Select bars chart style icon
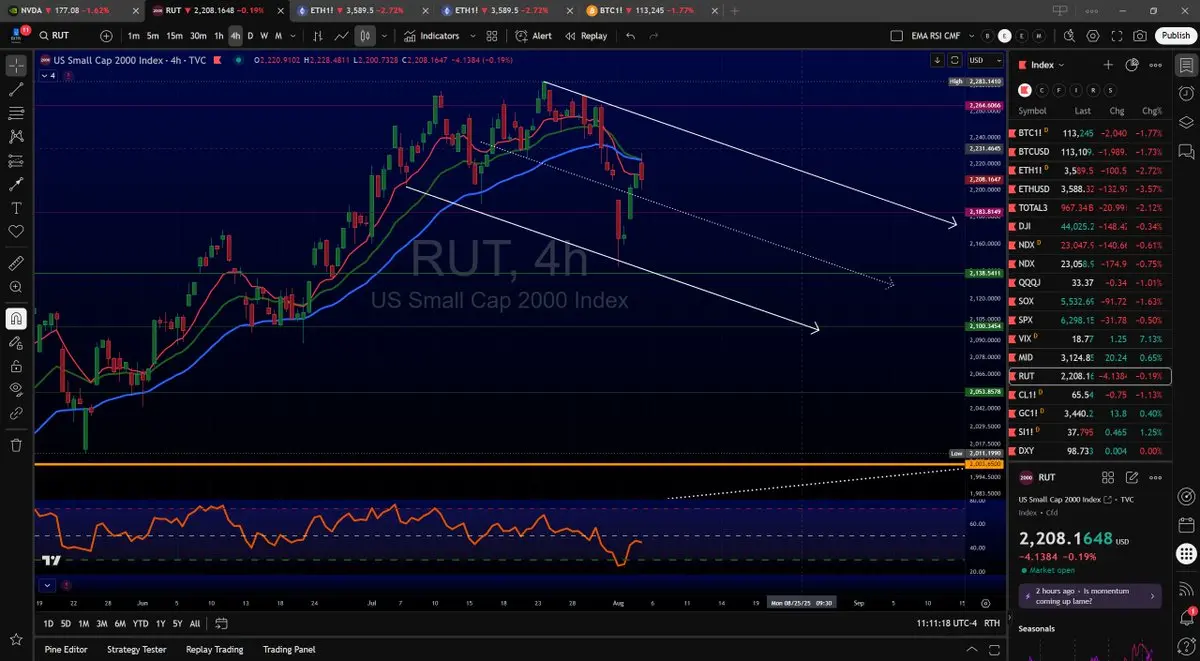Image resolution: width=1200 pixels, height=661 pixels. (x=320, y=35)
